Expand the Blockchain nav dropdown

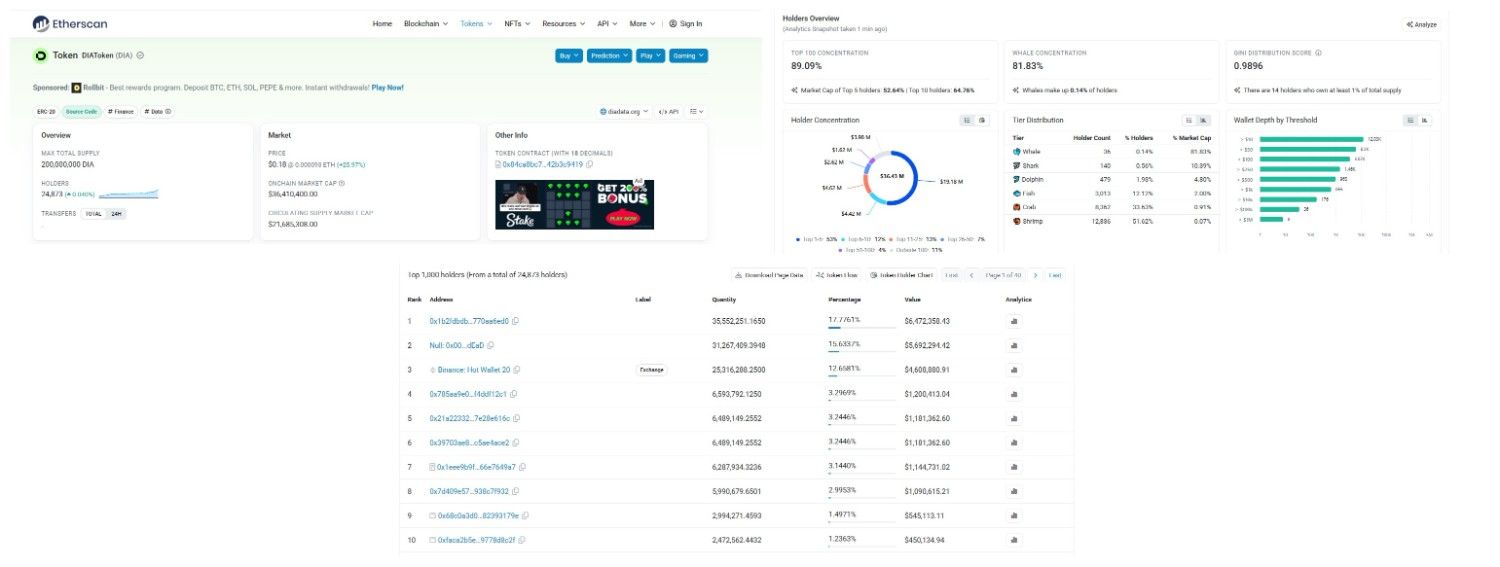click(427, 23)
